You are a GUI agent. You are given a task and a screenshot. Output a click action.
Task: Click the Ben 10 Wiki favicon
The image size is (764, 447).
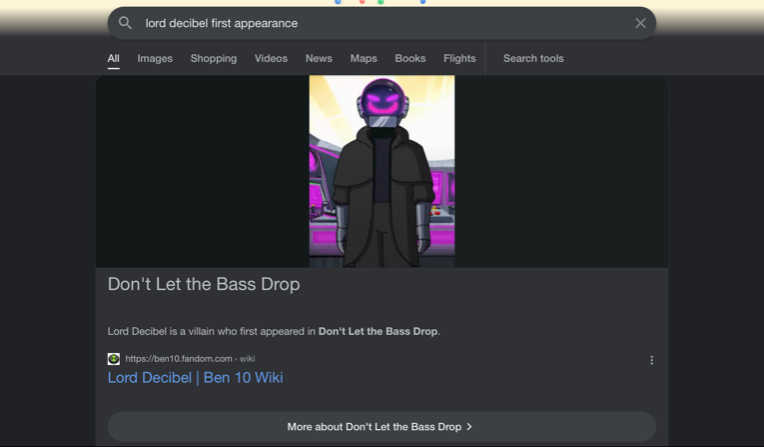tap(114, 359)
